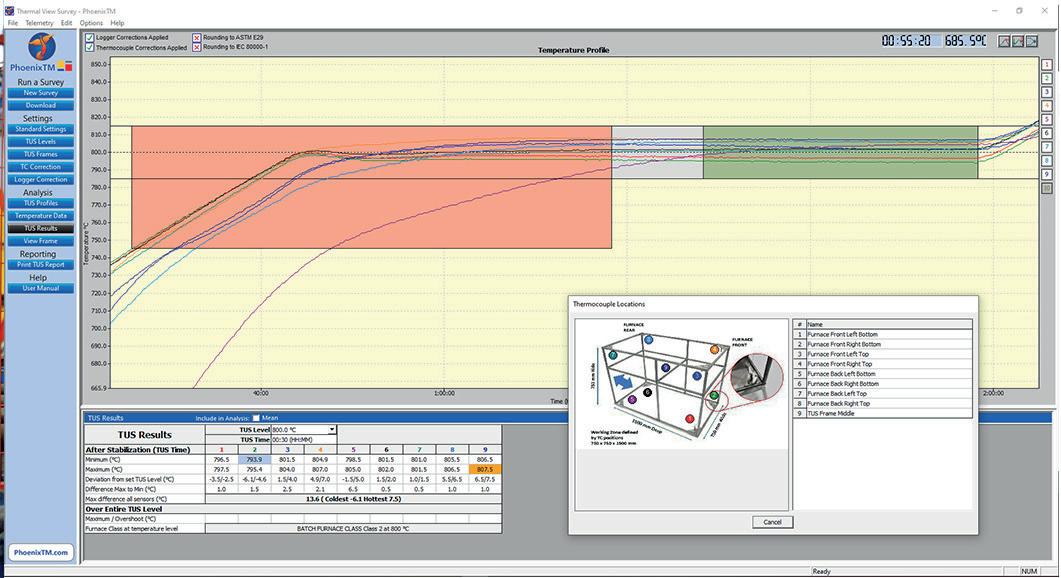Screen dimensions: 1061x578
Task: Toggle greyed trace 10 channel button beside graph
Action: coord(1047,188)
